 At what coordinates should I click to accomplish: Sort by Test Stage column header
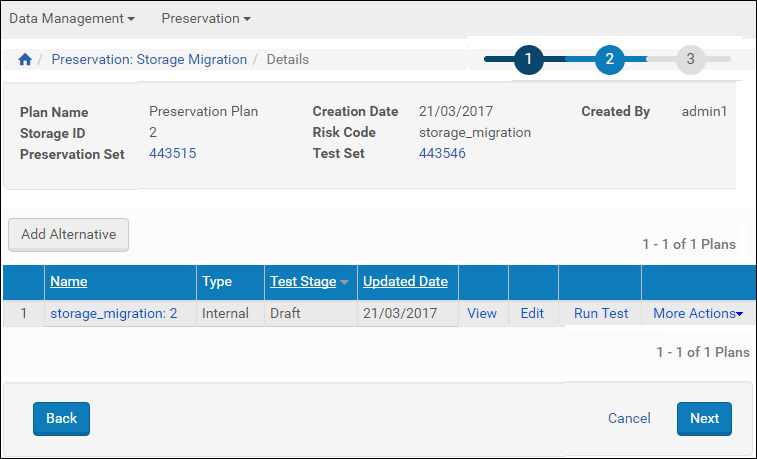click(303, 282)
